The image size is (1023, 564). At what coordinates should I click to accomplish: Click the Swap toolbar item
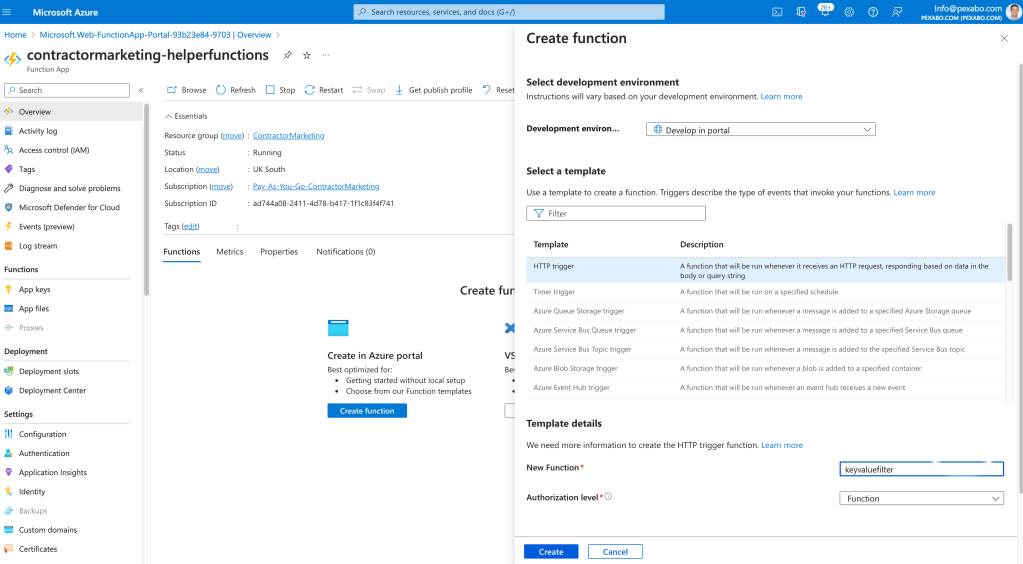(369, 90)
